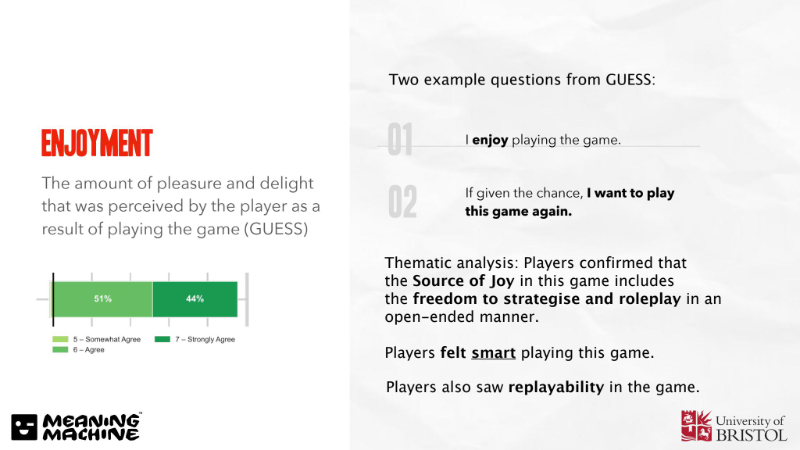Click the University of Bristol wordmark
This screenshot has height=450, width=800.
coord(751,428)
